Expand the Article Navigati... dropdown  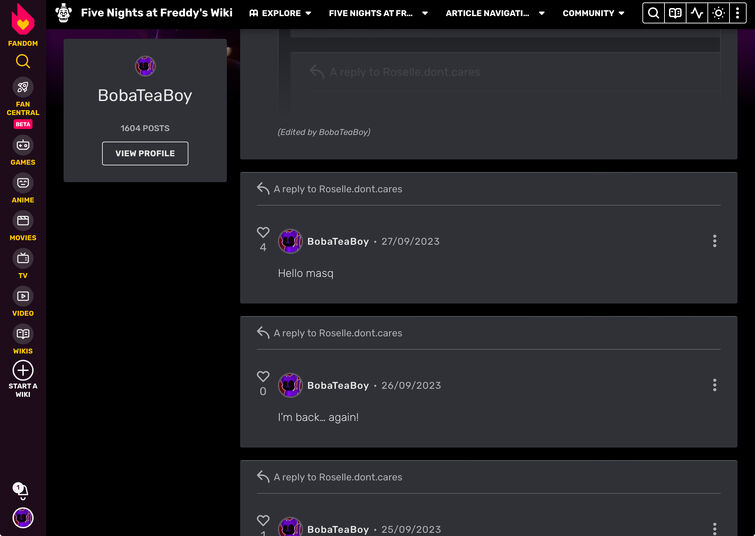(x=495, y=13)
